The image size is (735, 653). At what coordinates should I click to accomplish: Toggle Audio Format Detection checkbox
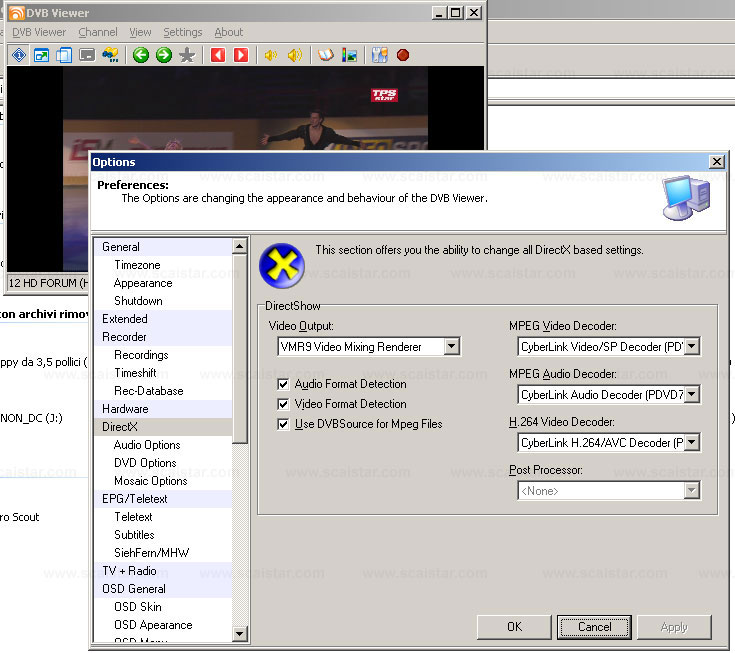(x=283, y=384)
